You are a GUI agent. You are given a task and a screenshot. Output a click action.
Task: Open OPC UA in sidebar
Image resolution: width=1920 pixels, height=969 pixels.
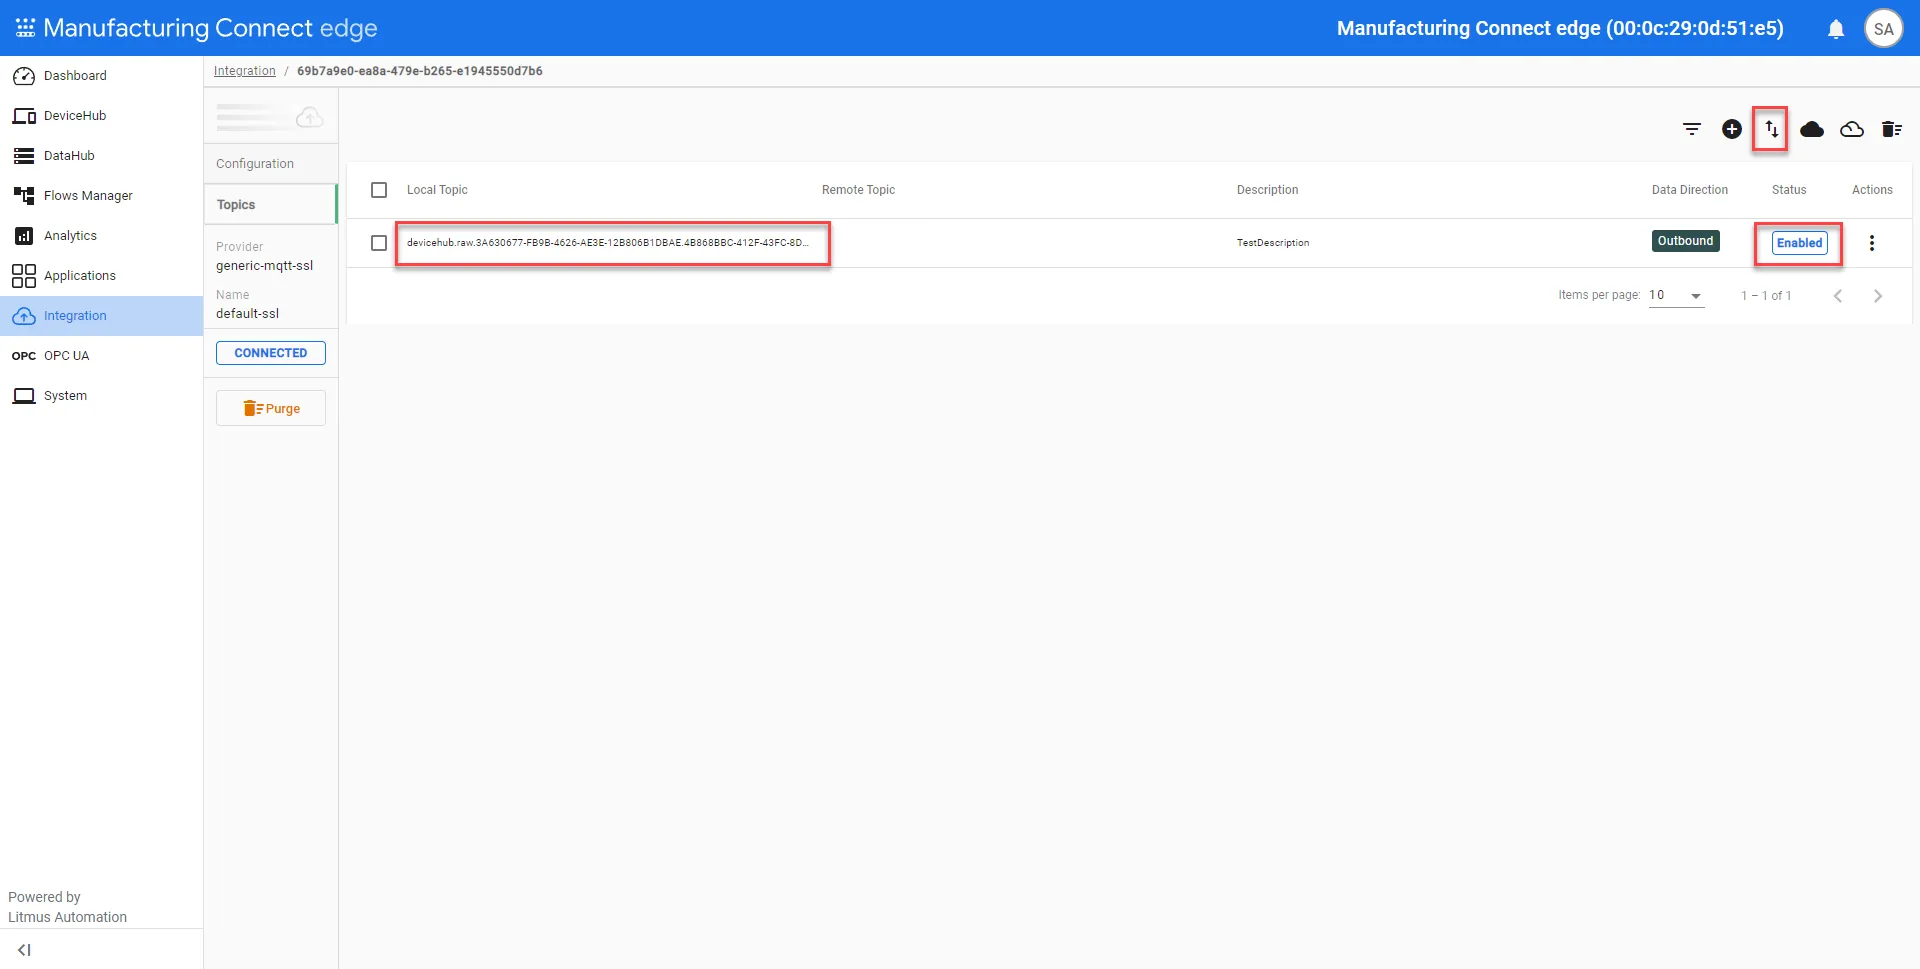tap(101, 356)
